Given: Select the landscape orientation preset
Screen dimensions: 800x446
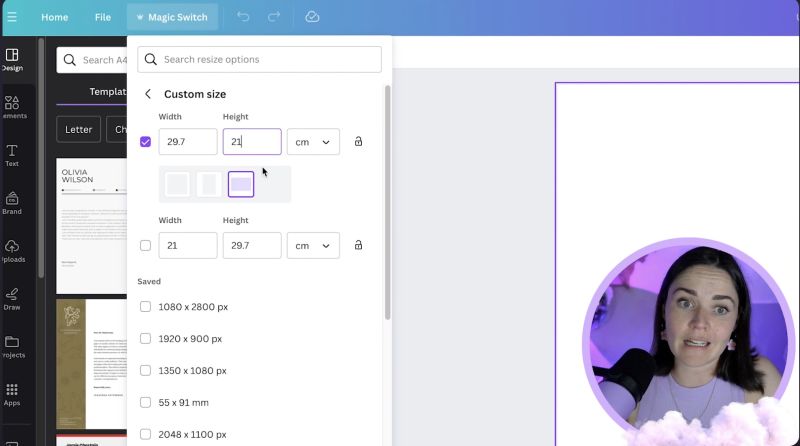Looking at the screenshot, I should (x=241, y=184).
